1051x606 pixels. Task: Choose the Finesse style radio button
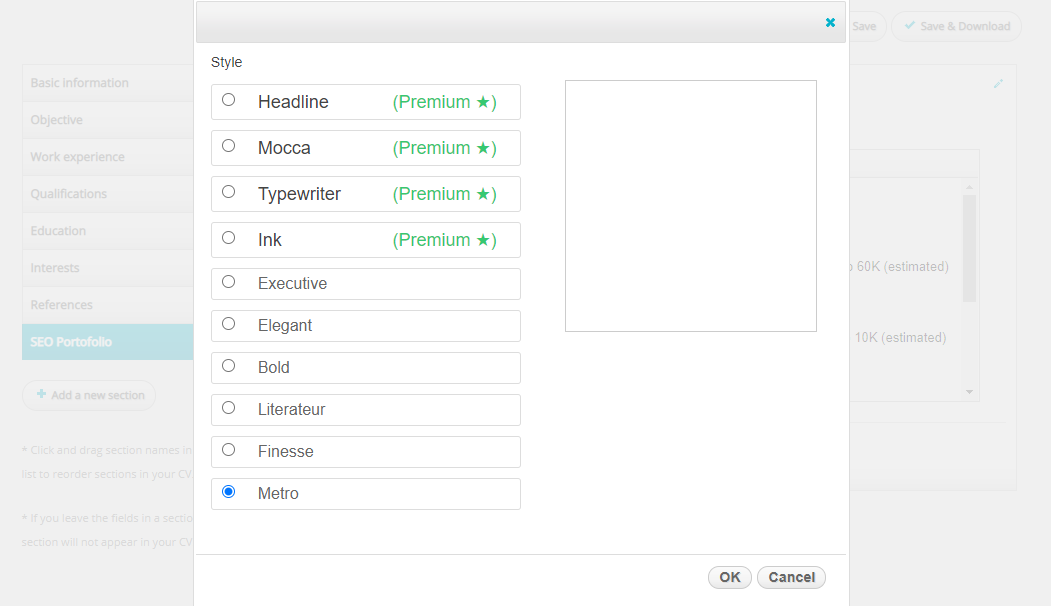pyautogui.click(x=229, y=450)
